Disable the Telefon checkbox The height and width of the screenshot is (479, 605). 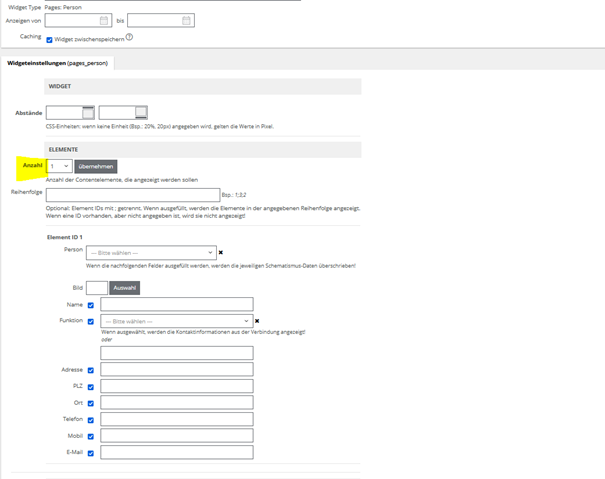(91, 420)
